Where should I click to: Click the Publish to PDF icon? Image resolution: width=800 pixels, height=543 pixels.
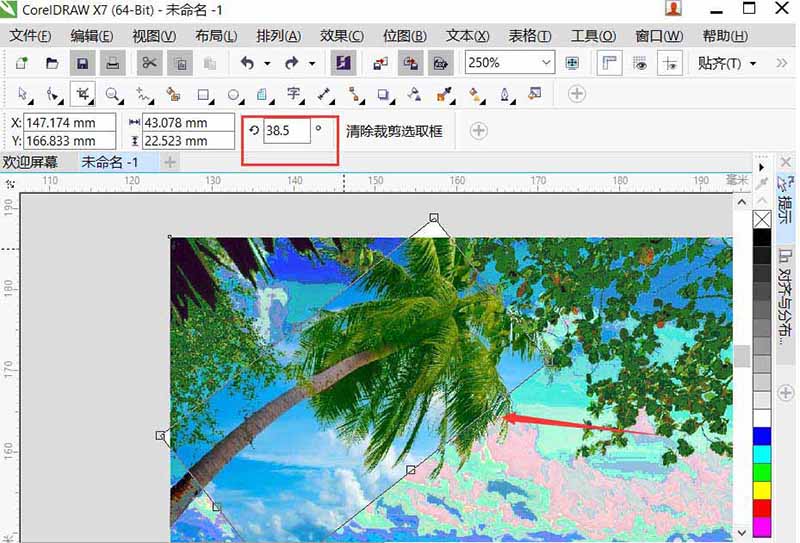click(441, 63)
